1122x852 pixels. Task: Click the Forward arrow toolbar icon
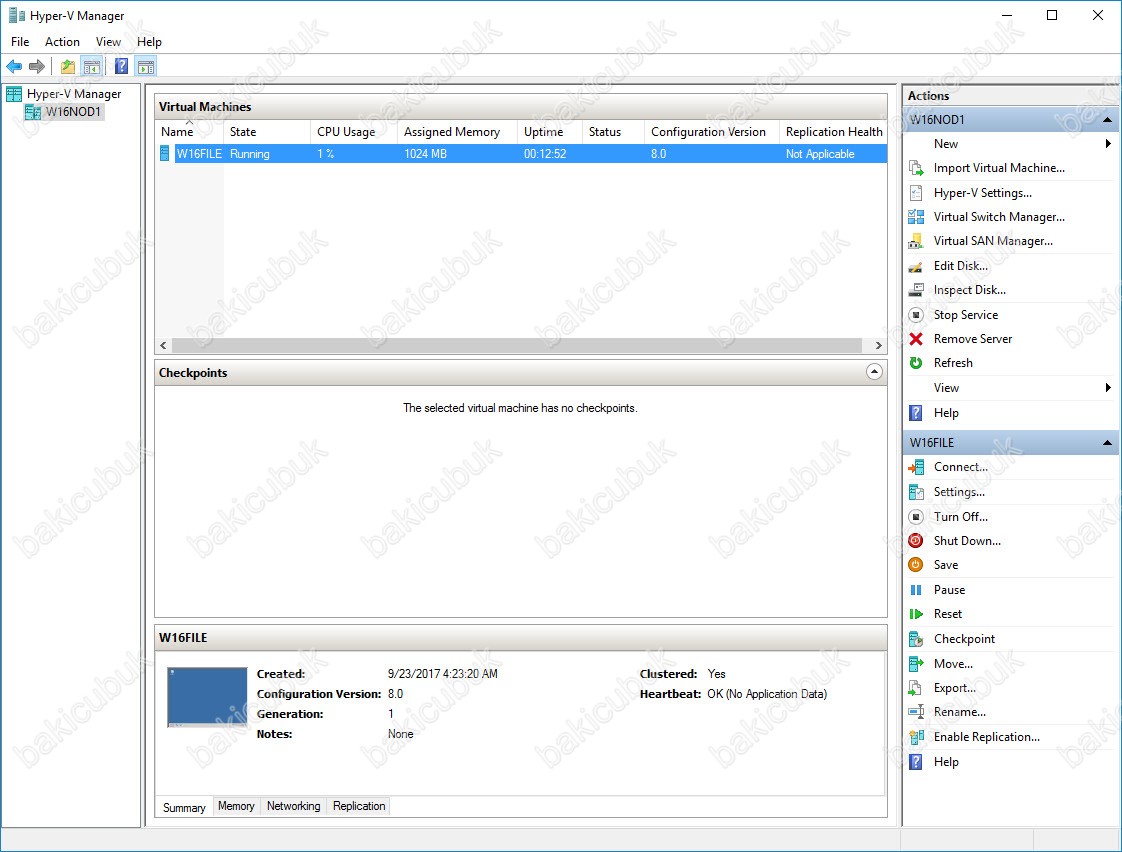tap(36, 67)
